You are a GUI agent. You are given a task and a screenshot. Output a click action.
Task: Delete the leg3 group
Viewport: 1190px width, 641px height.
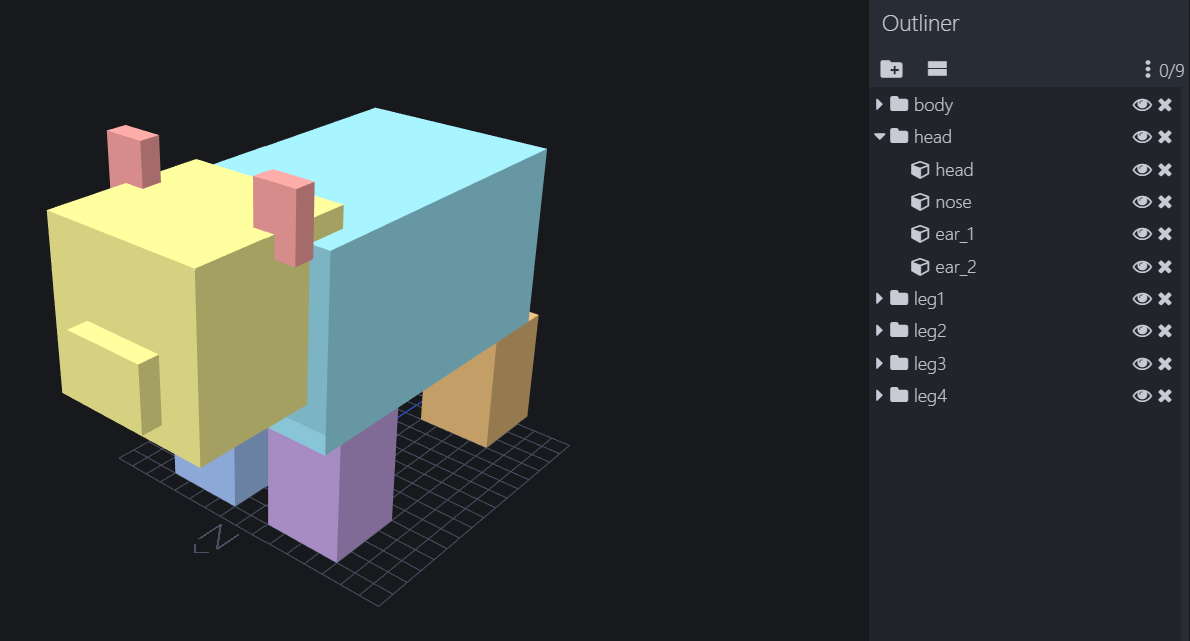click(1165, 364)
